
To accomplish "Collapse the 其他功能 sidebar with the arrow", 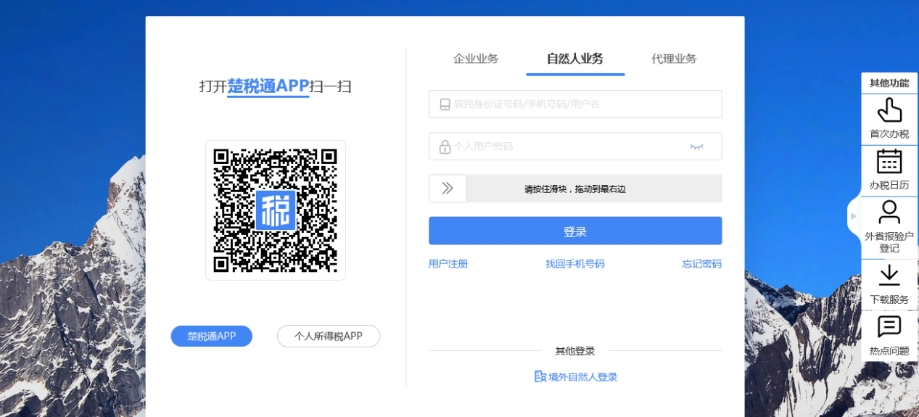I will 854,216.
